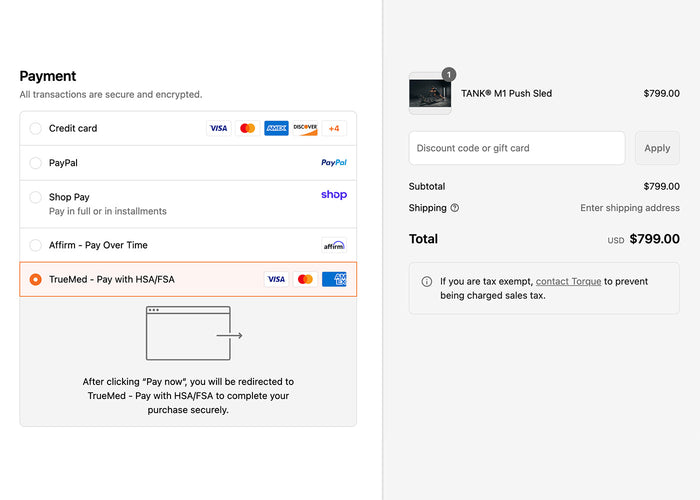Select TrueMed HSA/FSA radio button
Viewport: 700px width, 500px height.
pyautogui.click(x=35, y=279)
